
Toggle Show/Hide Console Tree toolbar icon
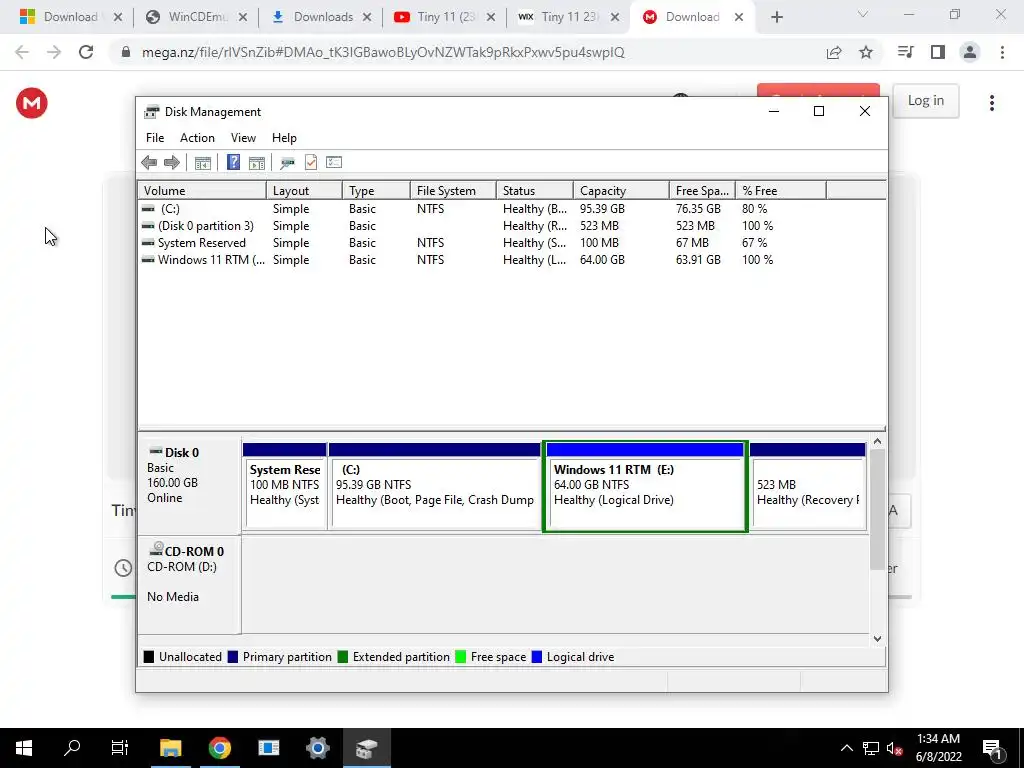pos(202,163)
